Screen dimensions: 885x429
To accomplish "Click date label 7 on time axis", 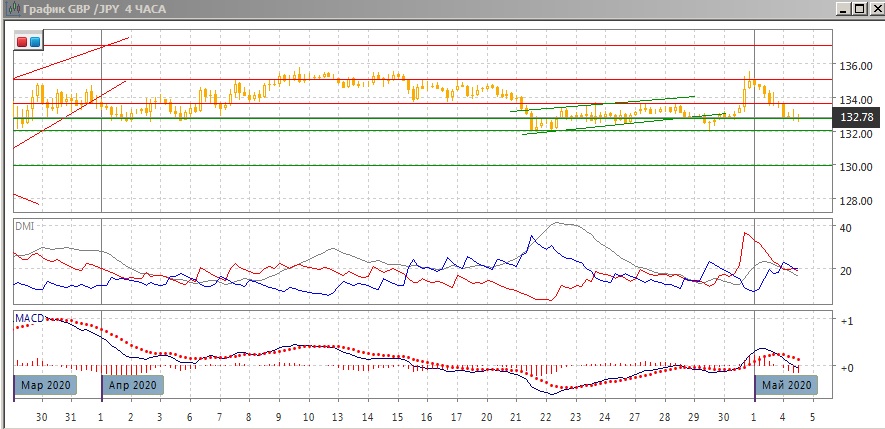I will click(220, 417).
